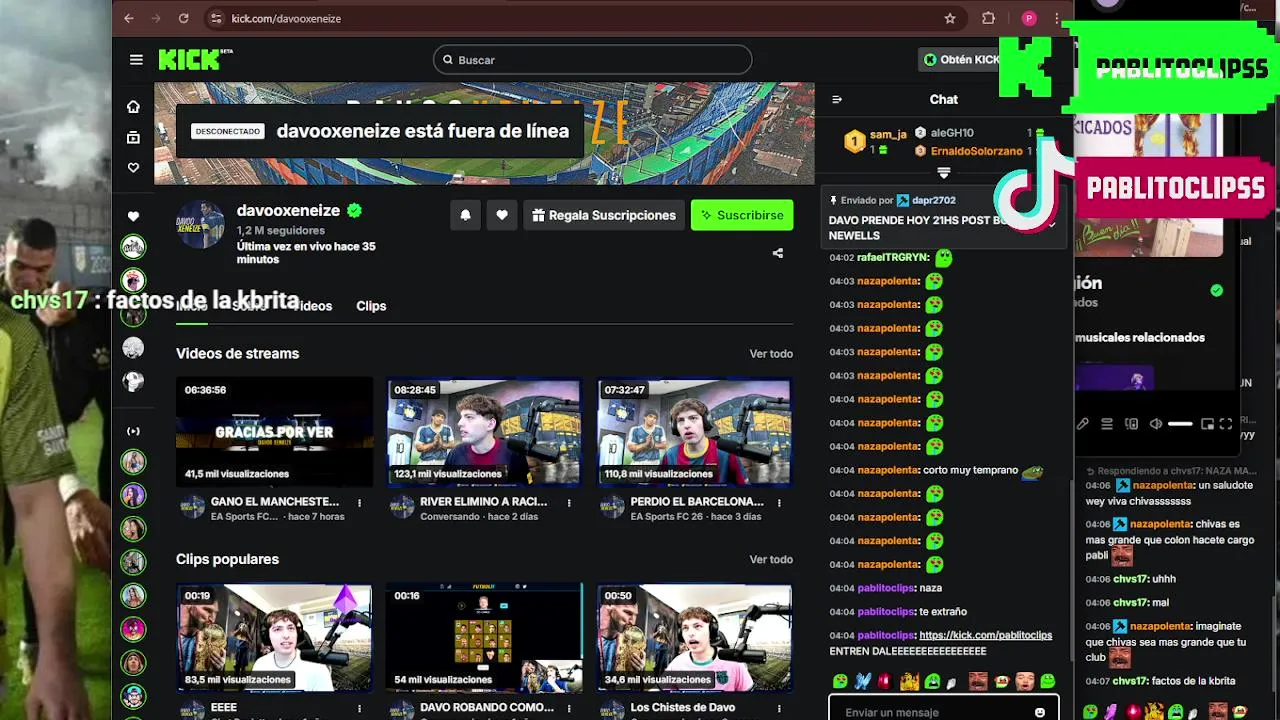This screenshot has height=720, width=1280.
Task: Click ErnaldoSolorzano in the chat leaderboard
Action: click(x=976, y=151)
